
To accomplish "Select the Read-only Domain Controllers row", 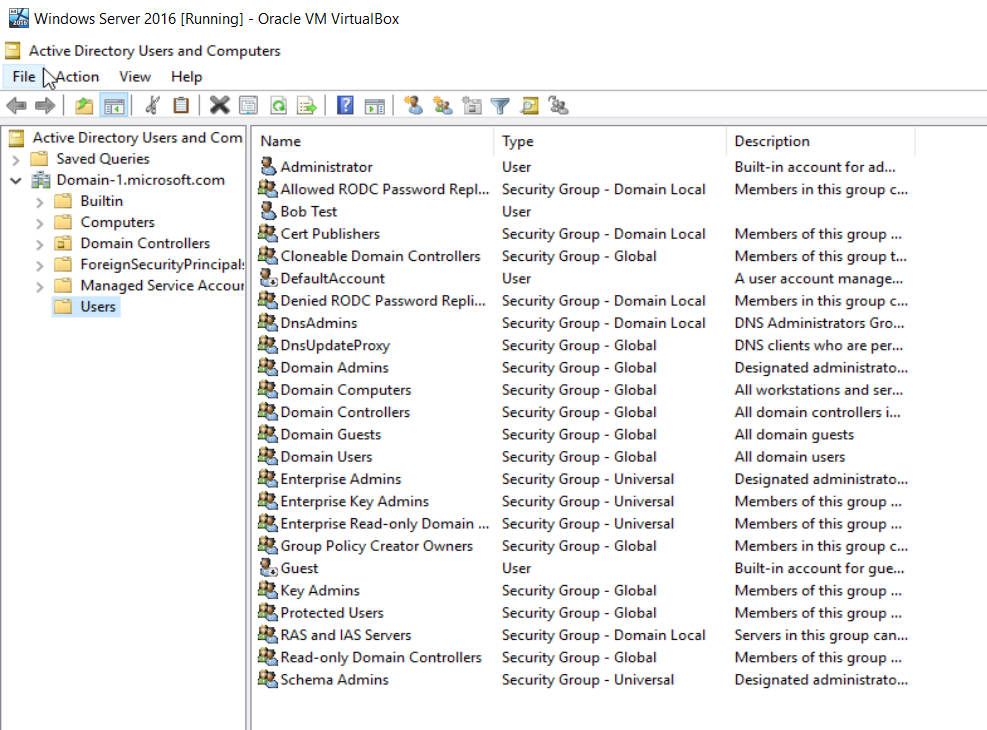I will click(582, 657).
